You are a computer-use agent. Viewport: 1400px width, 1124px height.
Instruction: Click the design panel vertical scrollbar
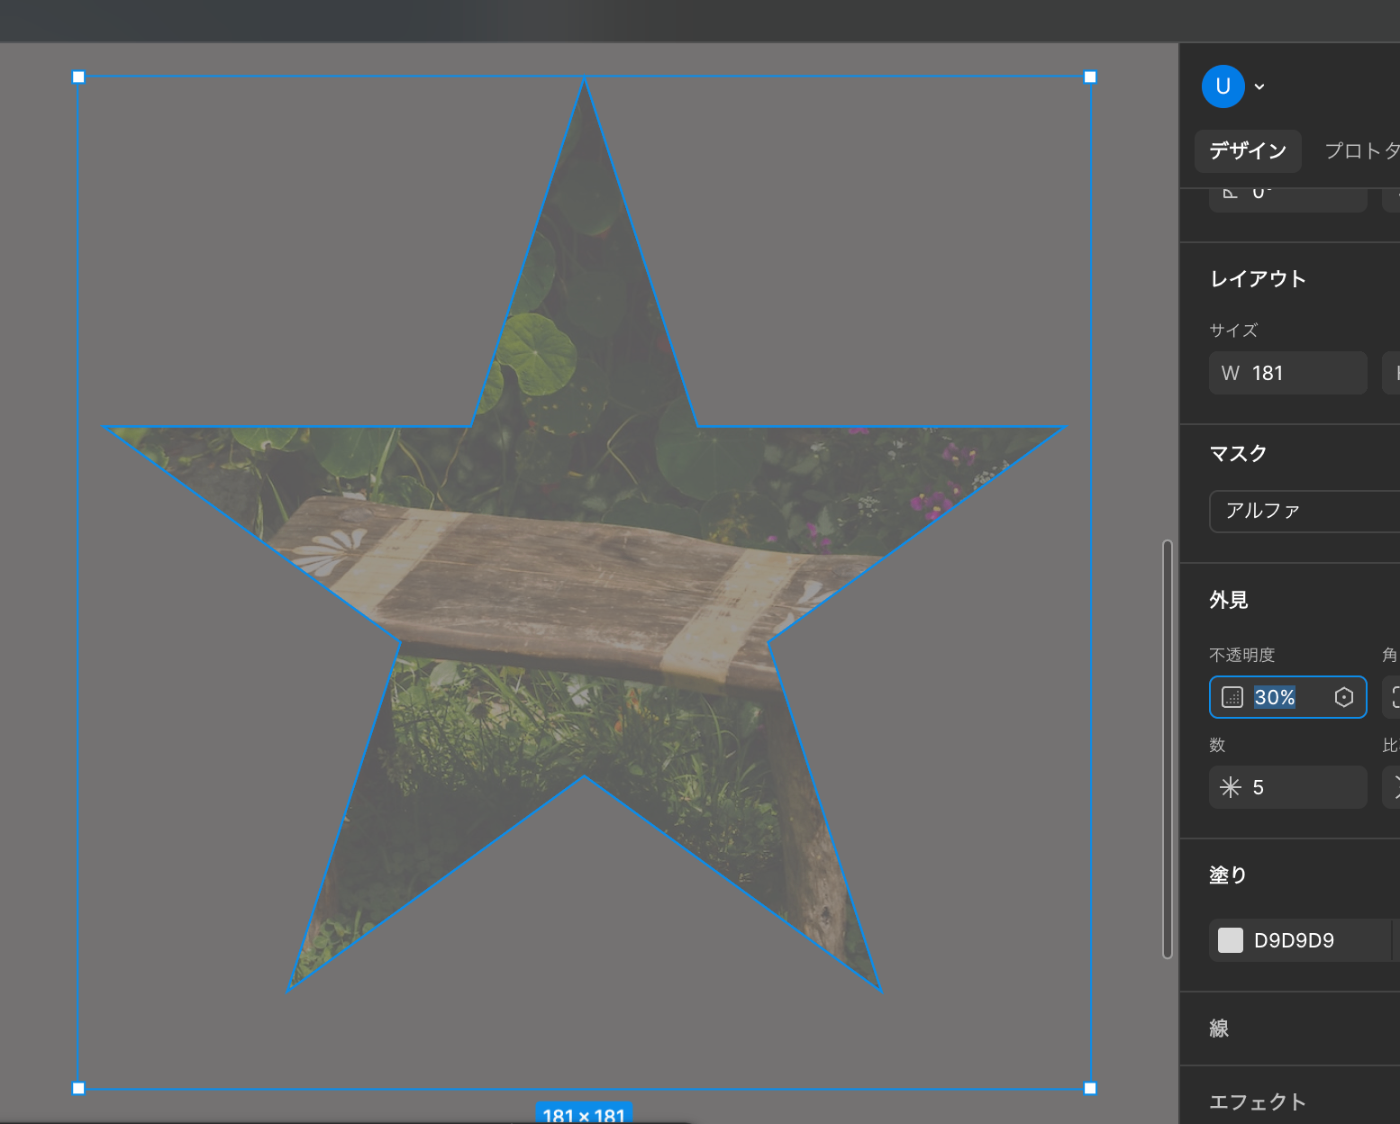(x=1167, y=749)
